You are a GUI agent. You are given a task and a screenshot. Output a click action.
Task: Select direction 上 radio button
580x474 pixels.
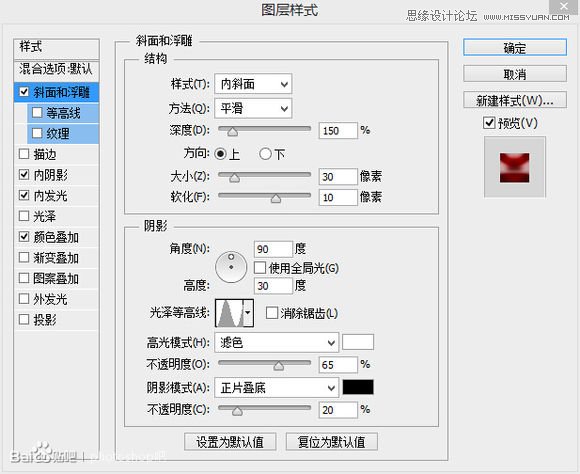tap(220, 154)
